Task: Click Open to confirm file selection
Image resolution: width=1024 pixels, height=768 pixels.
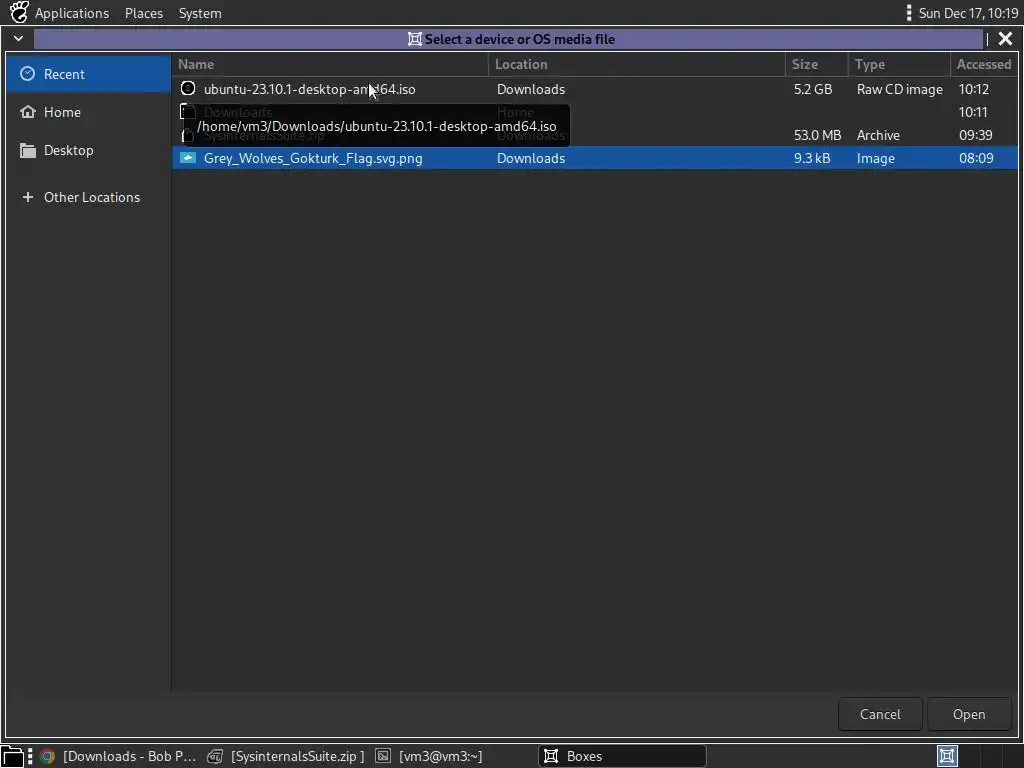Action: point(969,714)
